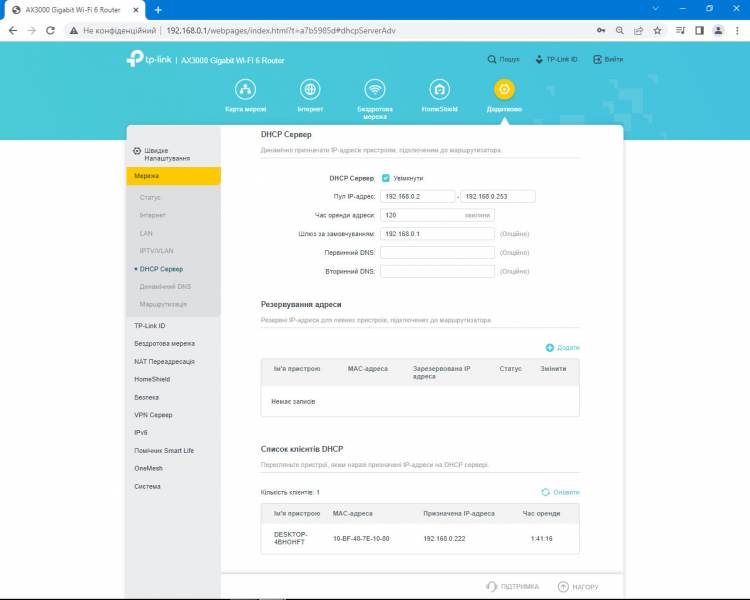Click the Back to top (НАГОРУ) button

tap(578, 587)
